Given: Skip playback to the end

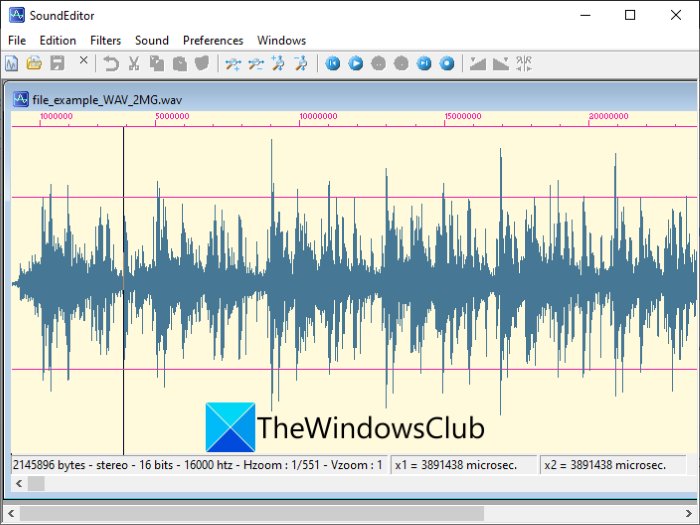Looking at the screenshot, I should 424,63.
